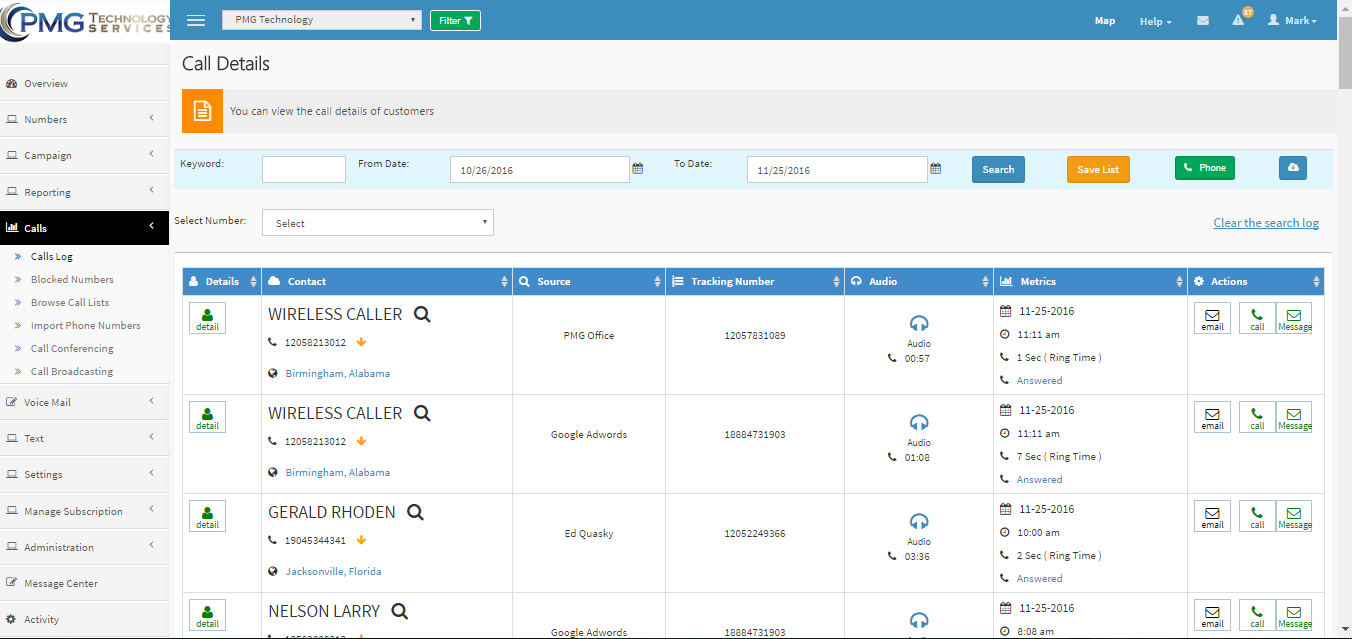This screenshot has width=1352, height=639.
Task: Expand the Campaign sidebar section
Action: click(x=84, y=155)
